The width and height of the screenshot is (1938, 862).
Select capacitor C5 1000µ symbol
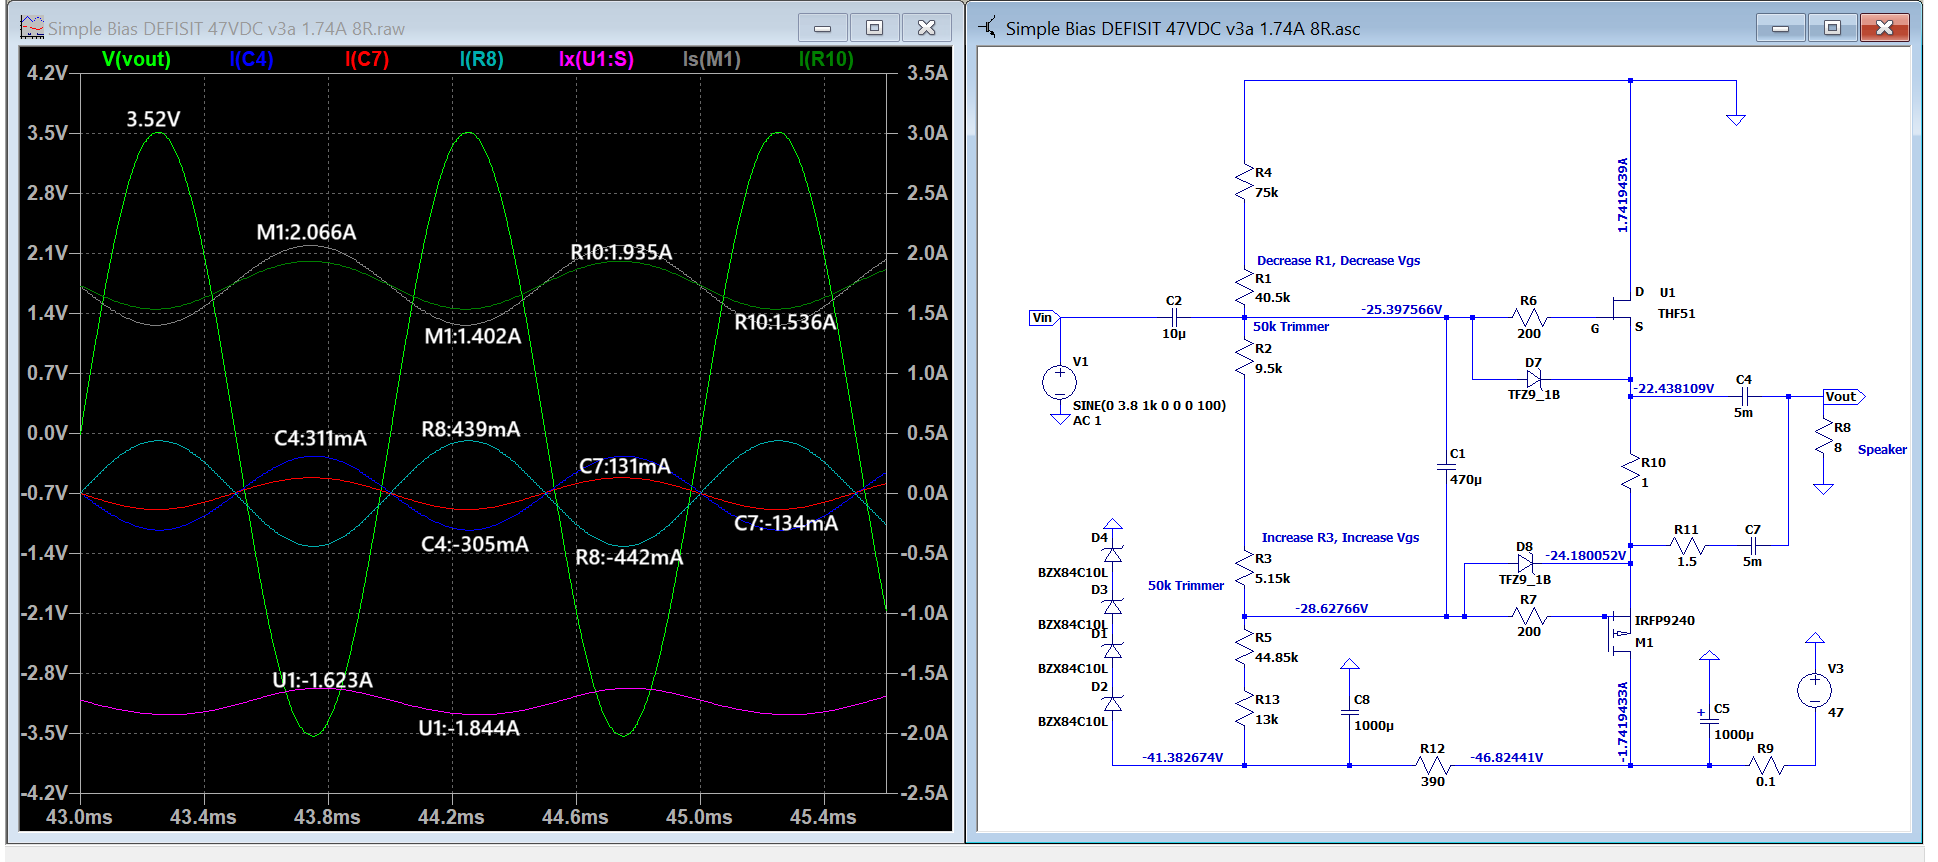(1710, 718)
